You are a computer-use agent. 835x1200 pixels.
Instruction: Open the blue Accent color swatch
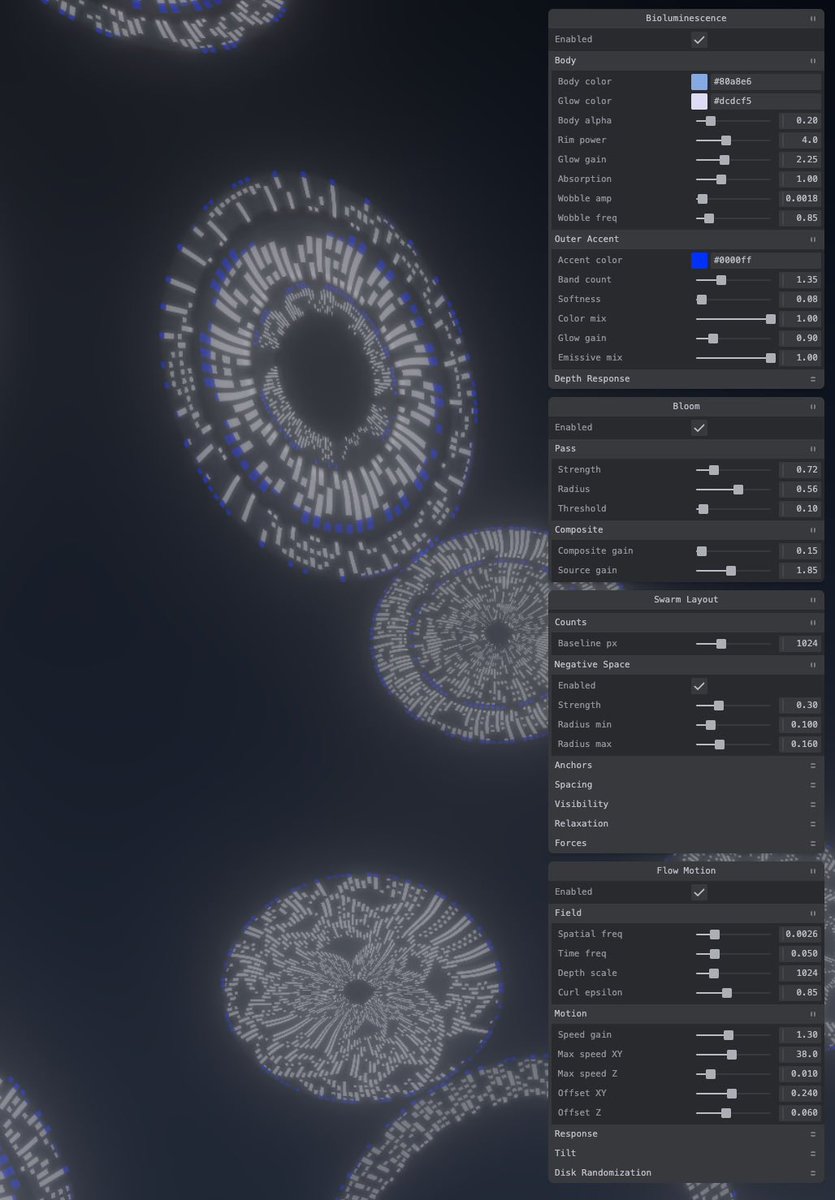(x=699, y=260)
